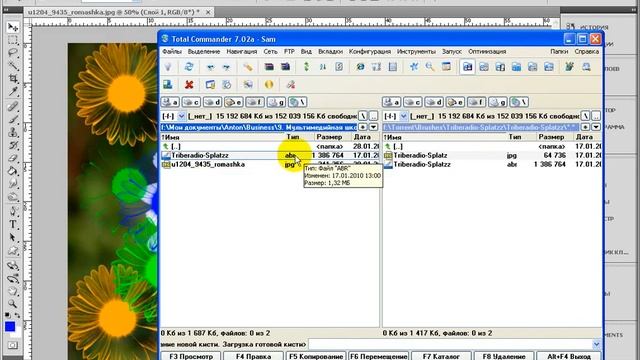Click the yellow circle icon in second toolbar row
640x360 pixels.
pyautogui.click(x=269, y=84)
